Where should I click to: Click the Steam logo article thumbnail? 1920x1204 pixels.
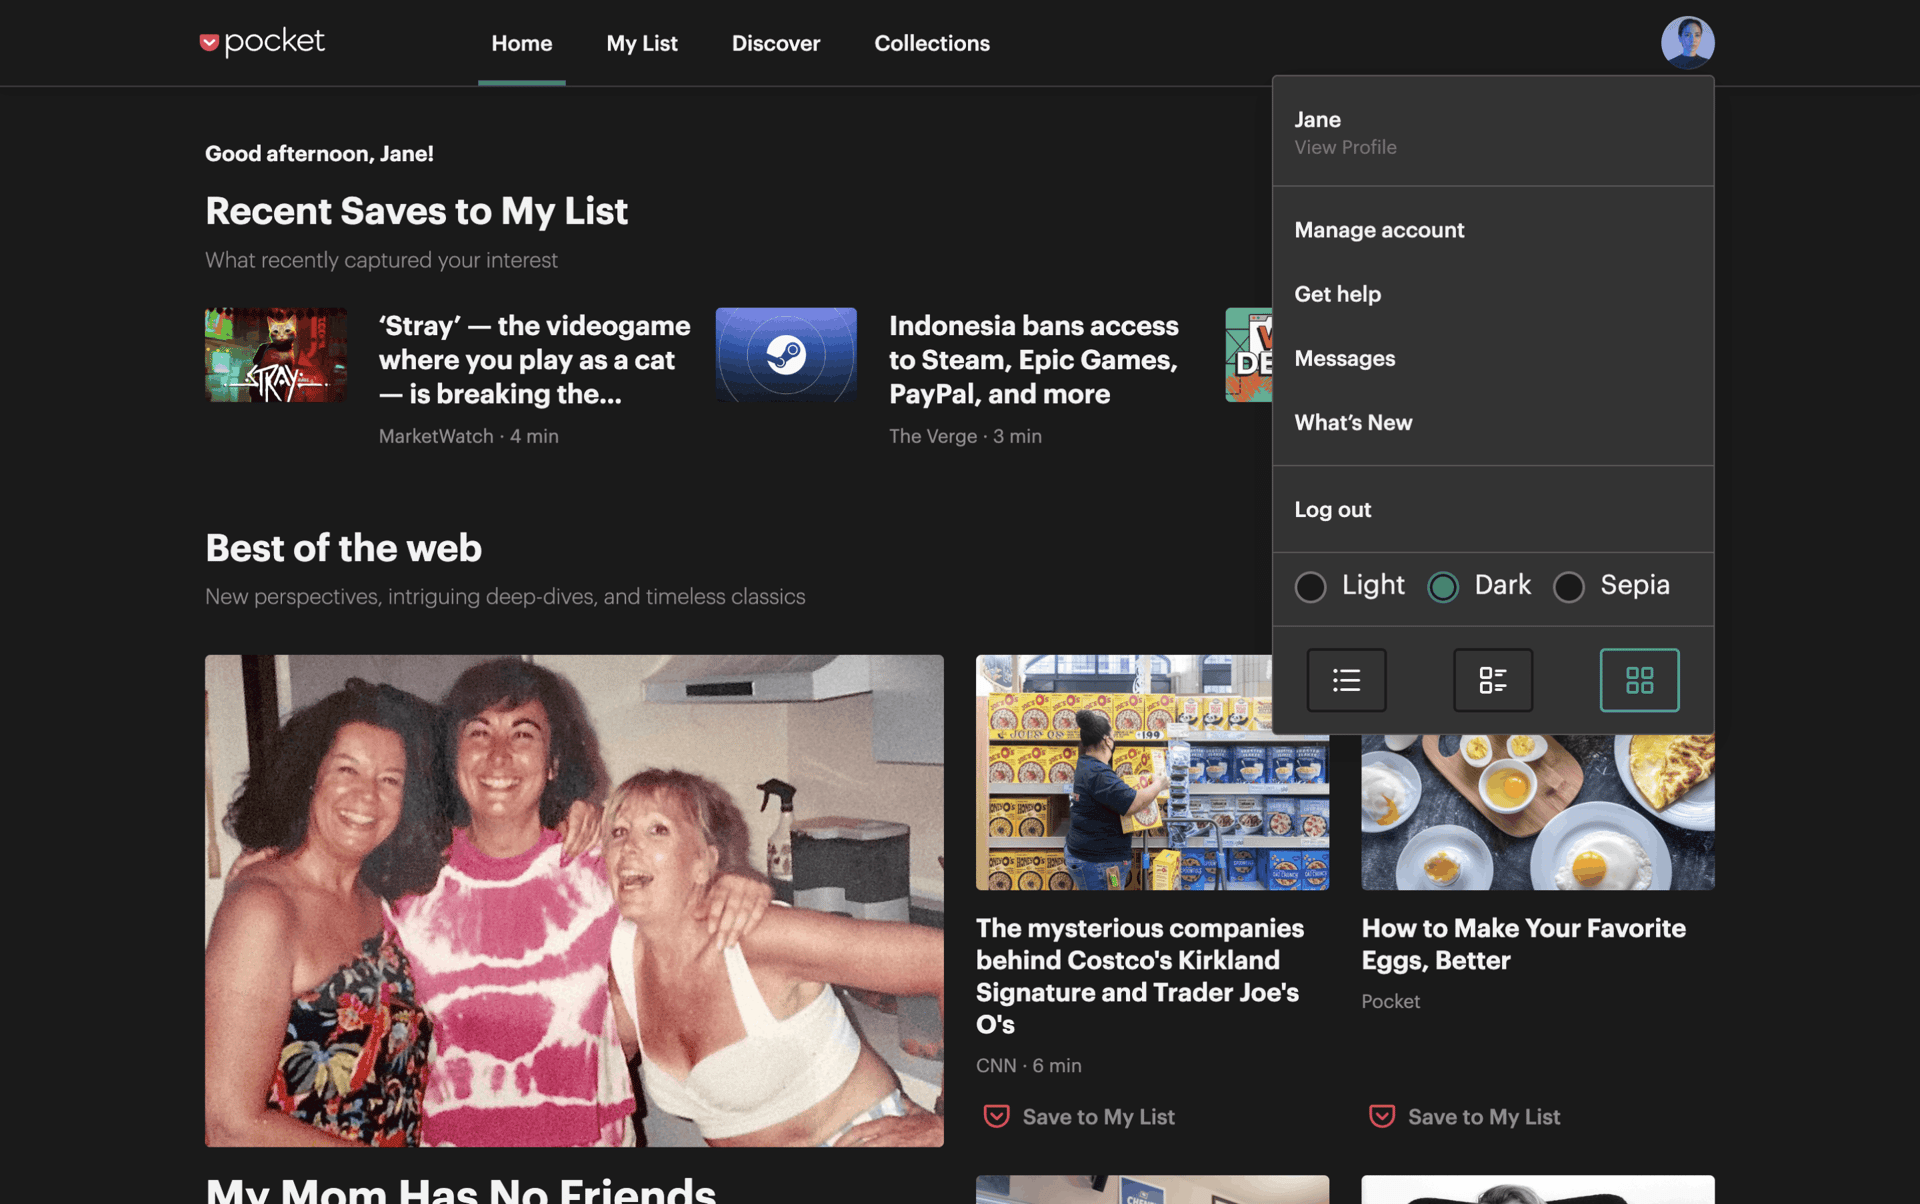(786, 355)
